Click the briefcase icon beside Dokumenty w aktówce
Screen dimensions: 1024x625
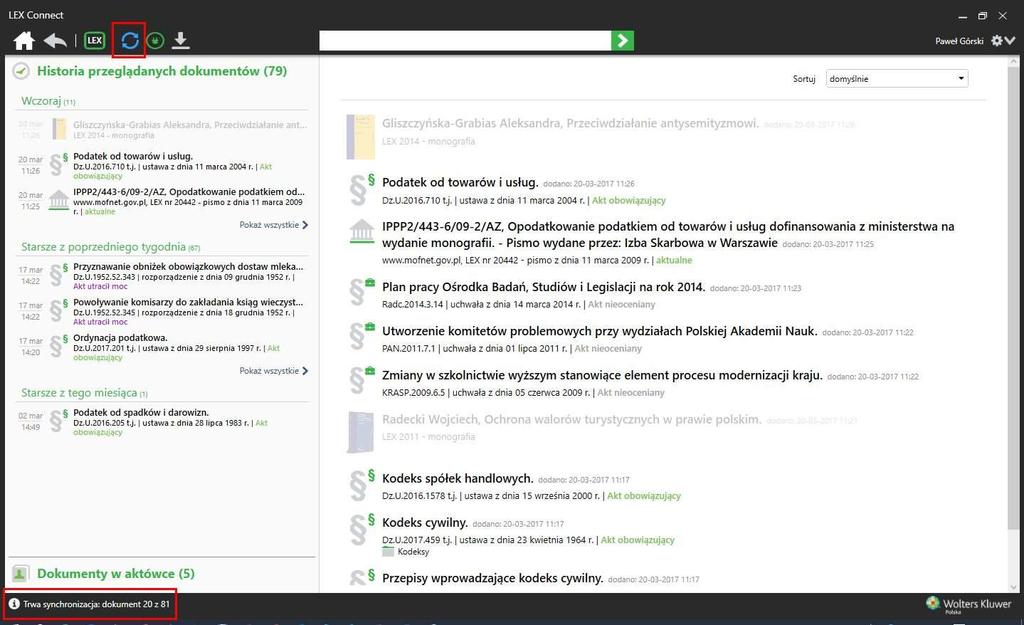[x=20, y=573]
